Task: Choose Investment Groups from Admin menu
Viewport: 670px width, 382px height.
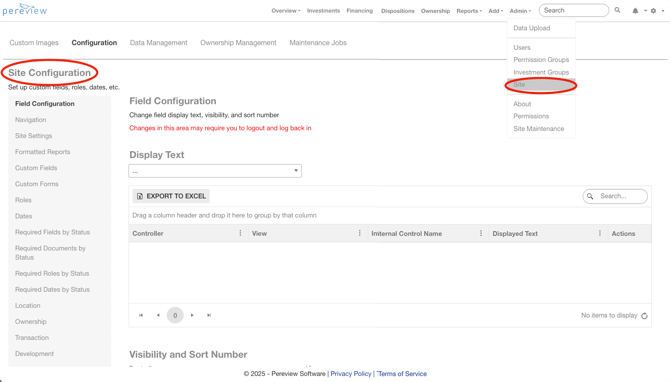Action: [x=541, y=72]
